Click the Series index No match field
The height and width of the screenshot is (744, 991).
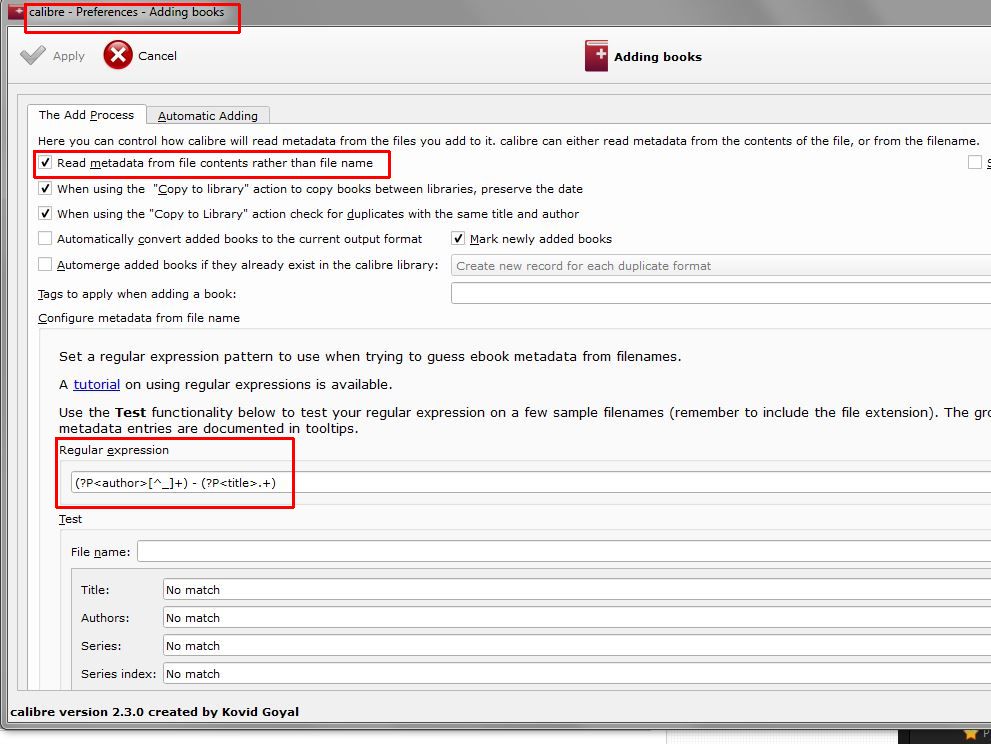[x=577, y=674]
